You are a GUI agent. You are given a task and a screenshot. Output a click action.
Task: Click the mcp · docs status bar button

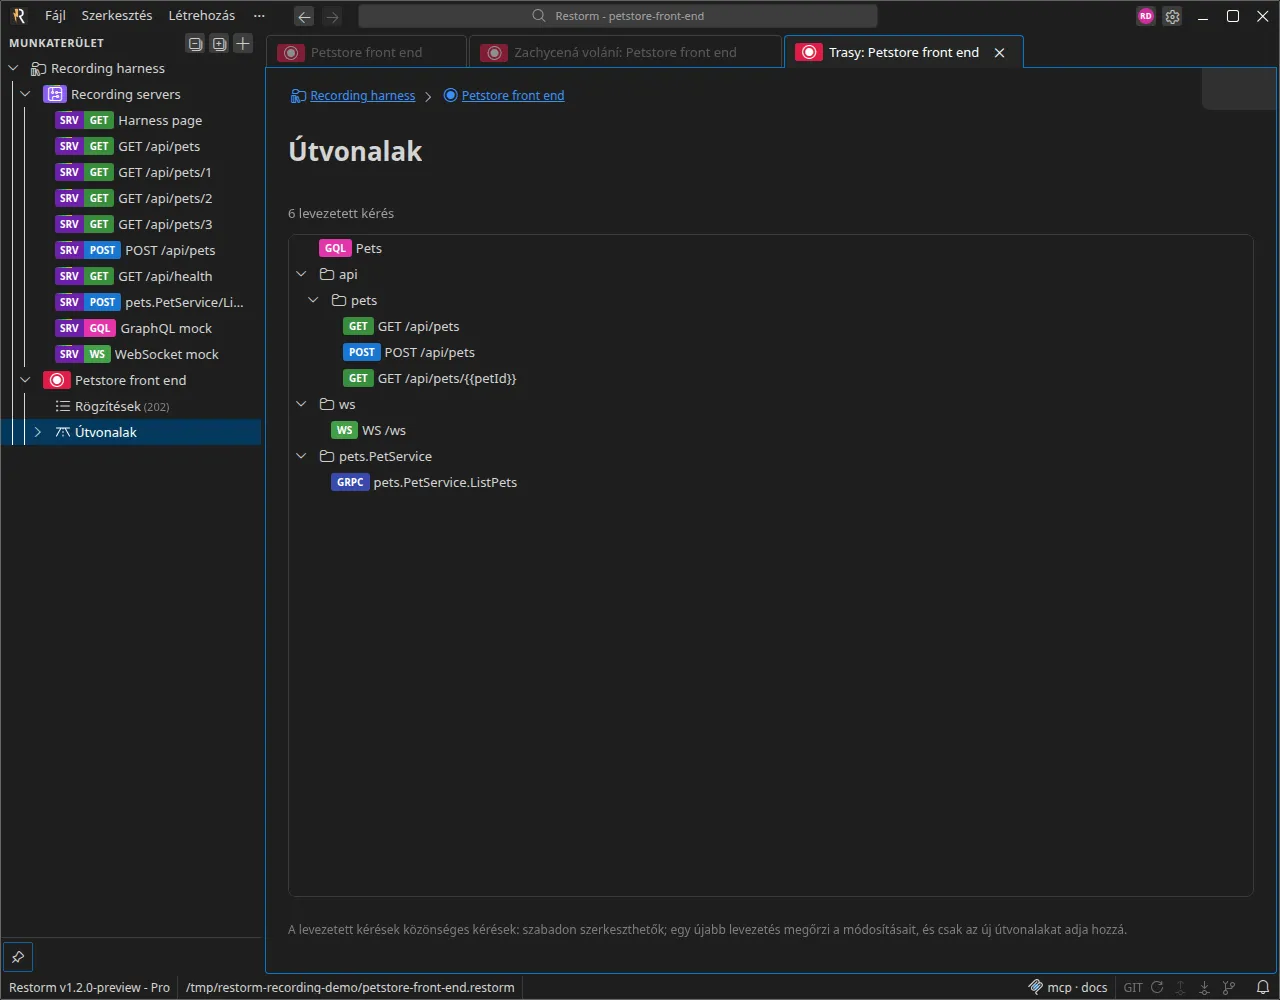[x=1068, y=987]
